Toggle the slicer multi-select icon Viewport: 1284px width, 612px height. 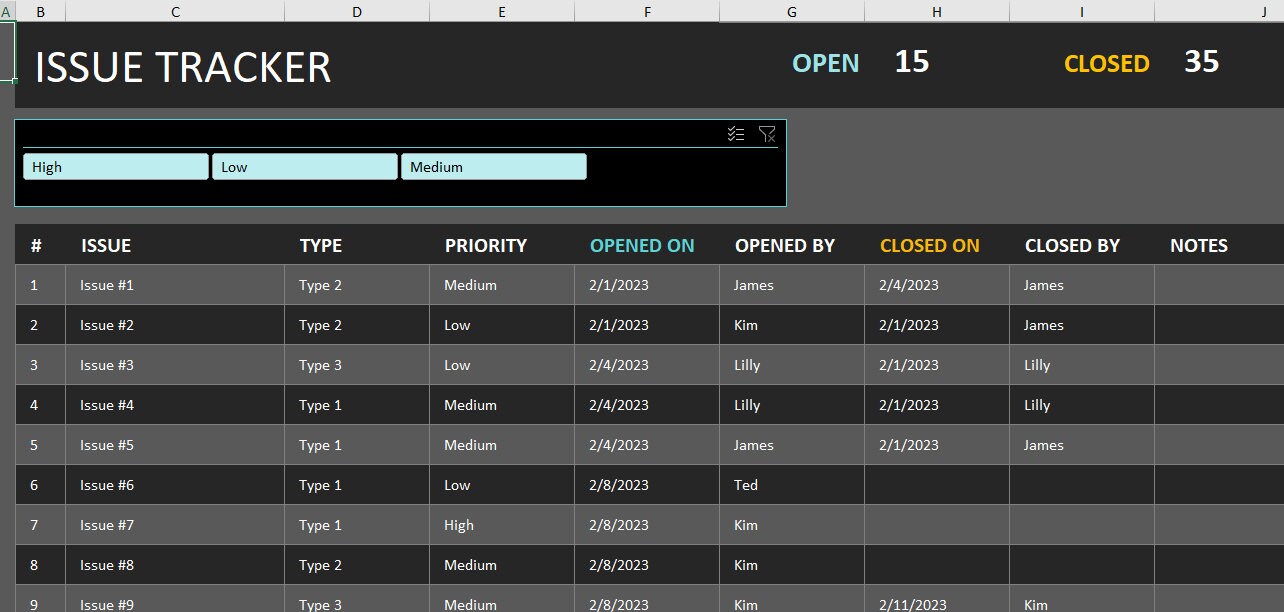736,134
